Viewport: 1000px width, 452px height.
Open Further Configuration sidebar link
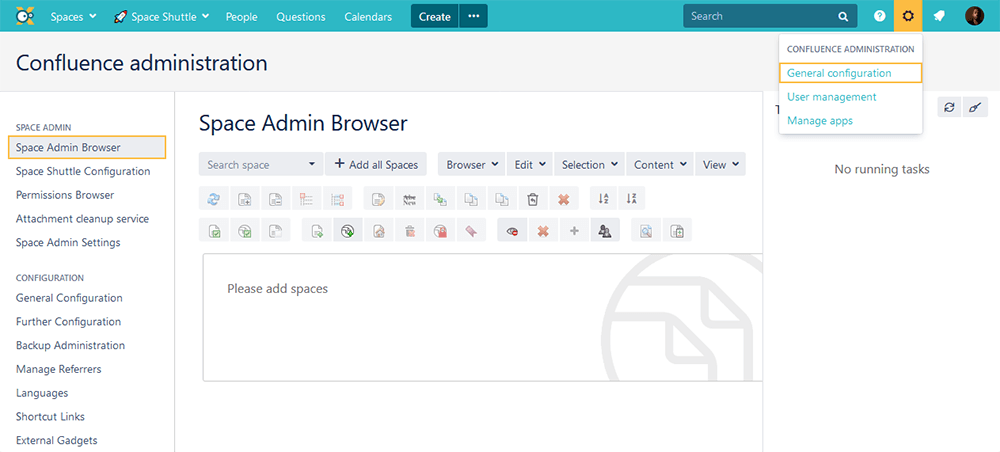point(68,321)
